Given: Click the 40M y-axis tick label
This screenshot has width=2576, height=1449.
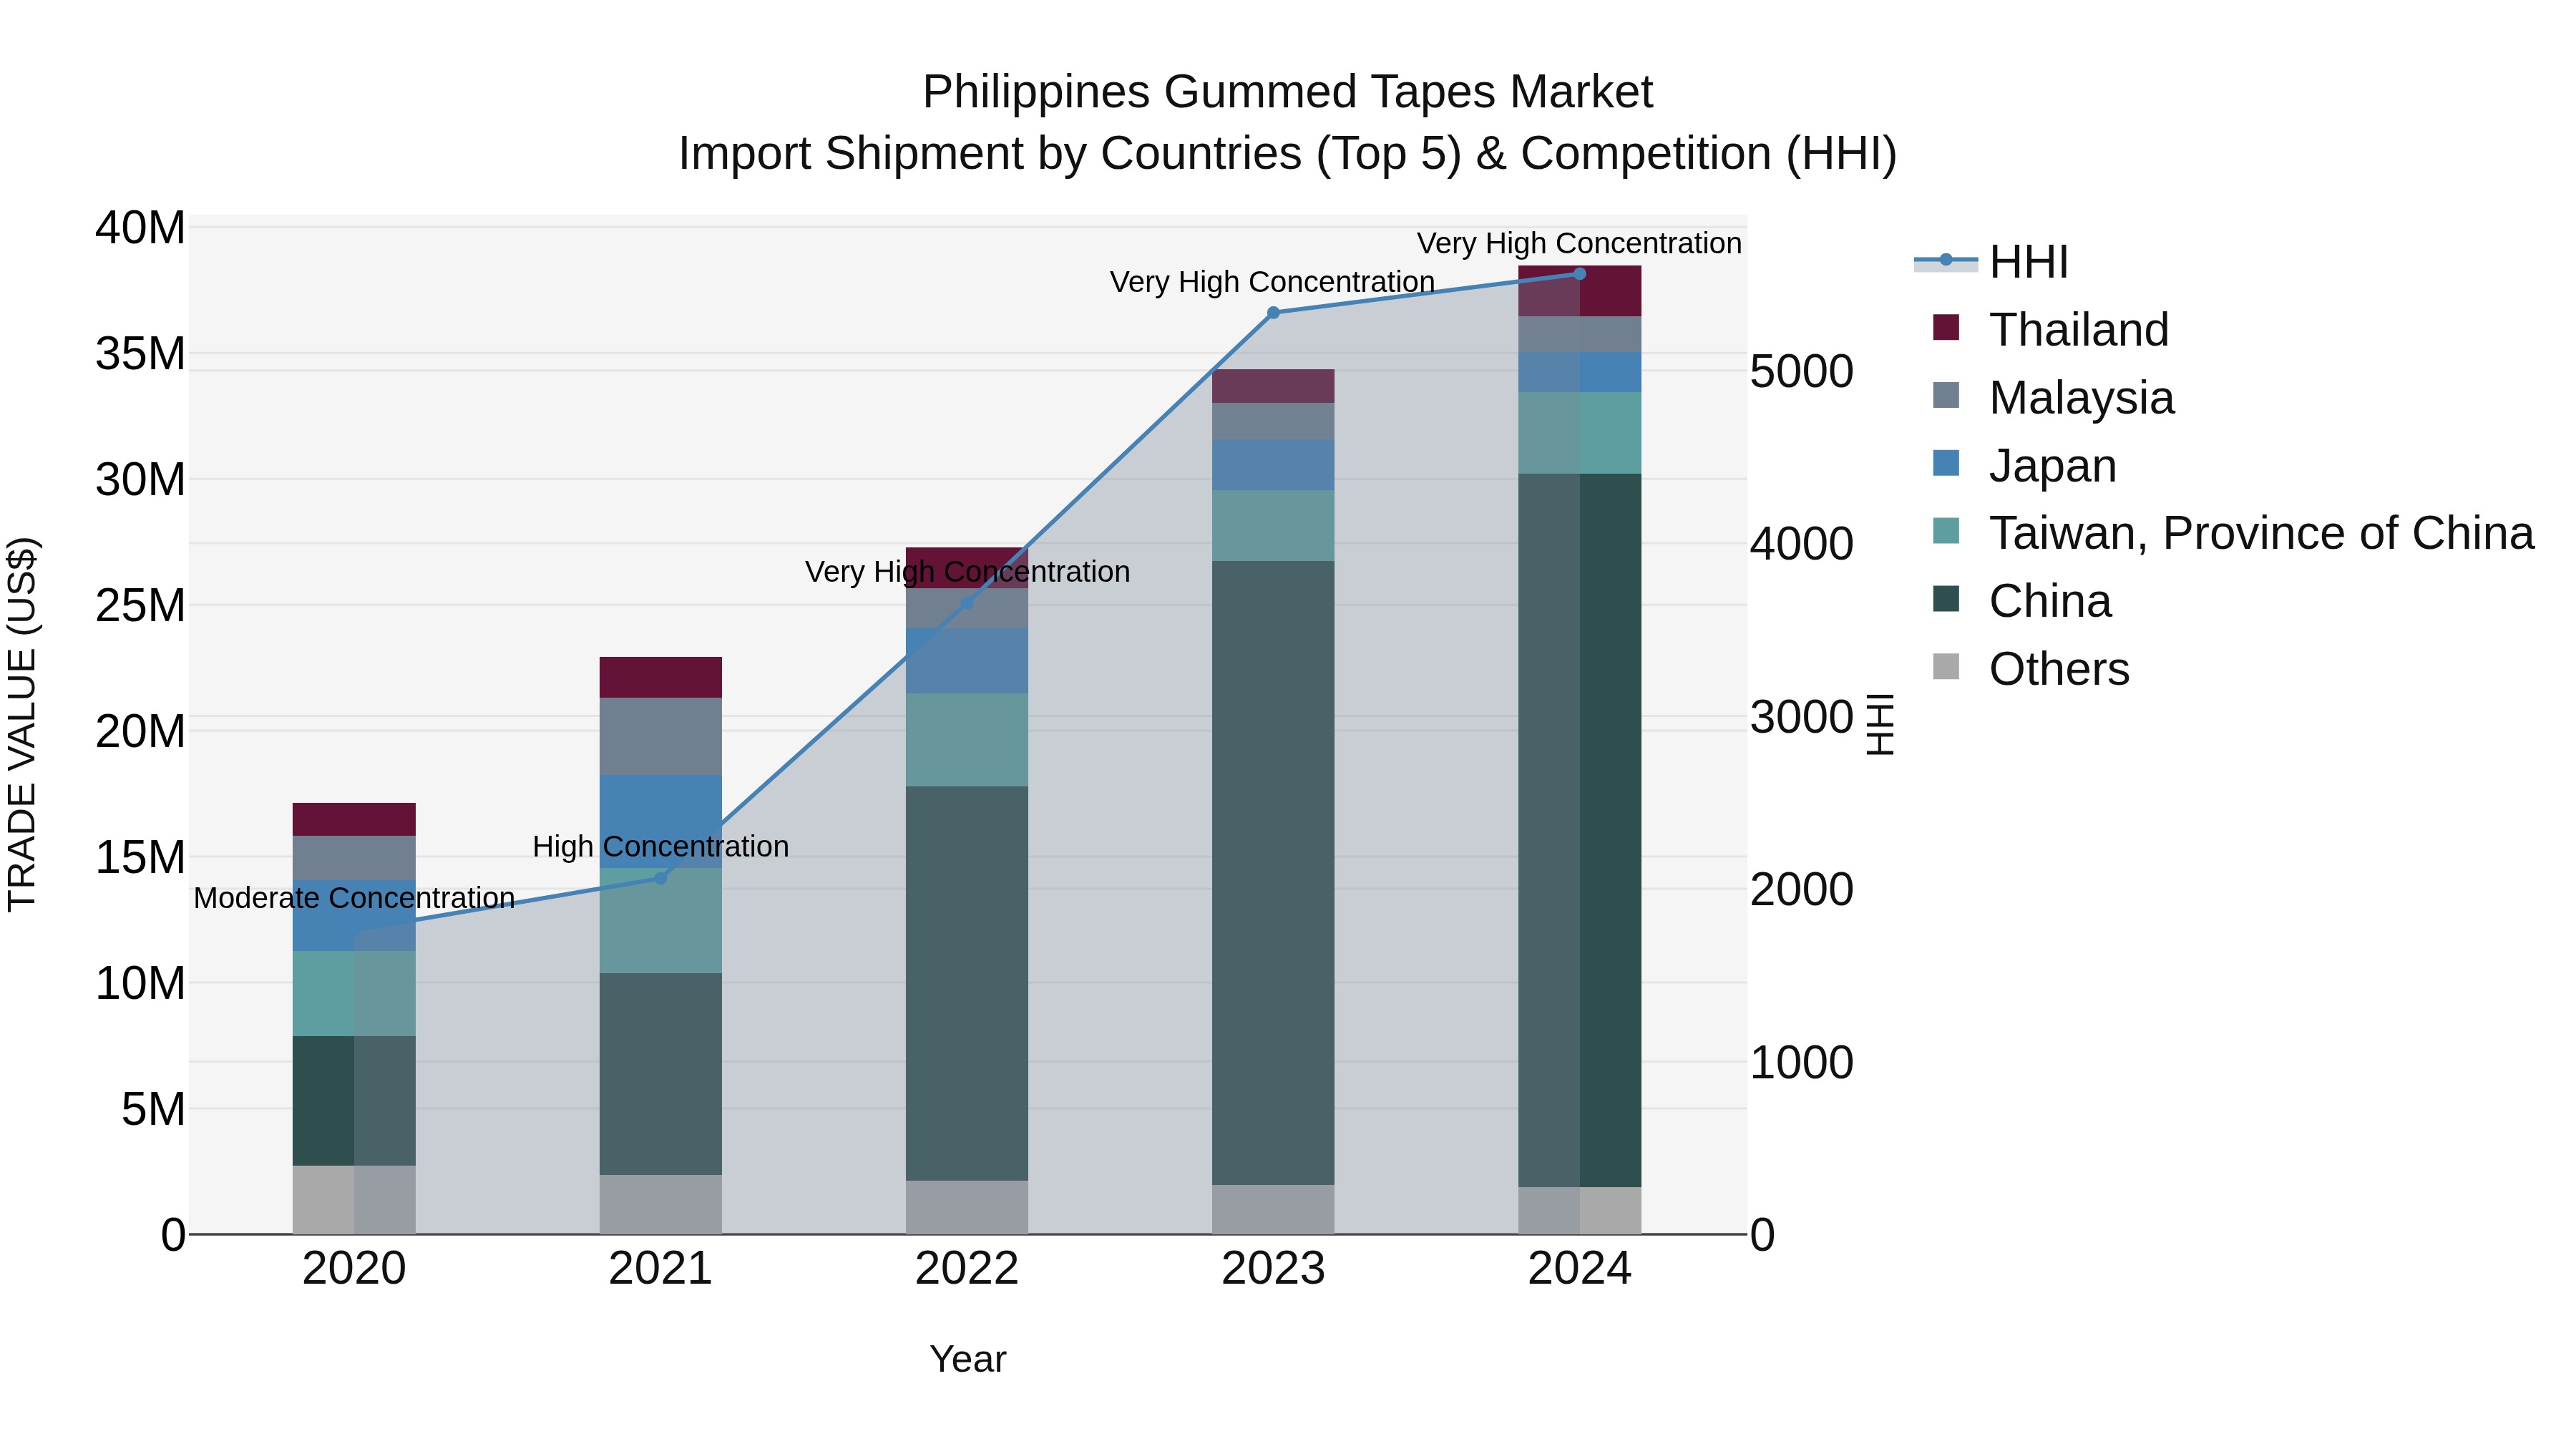Looking at the screenshot, I should pos(140,228).
